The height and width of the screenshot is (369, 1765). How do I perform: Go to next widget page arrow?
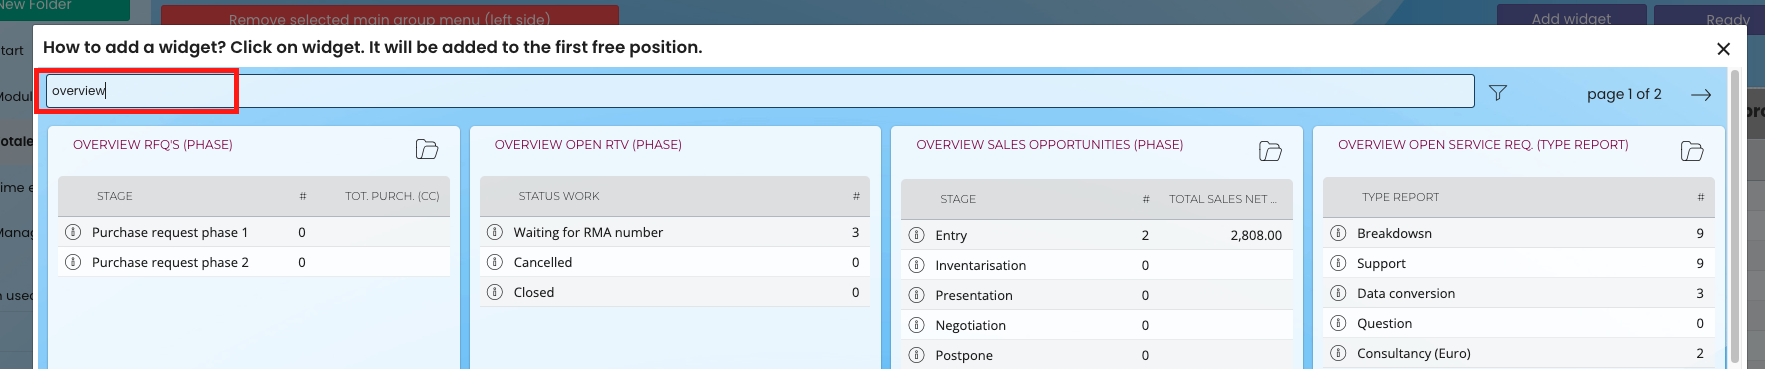(x=1701, y=95)
